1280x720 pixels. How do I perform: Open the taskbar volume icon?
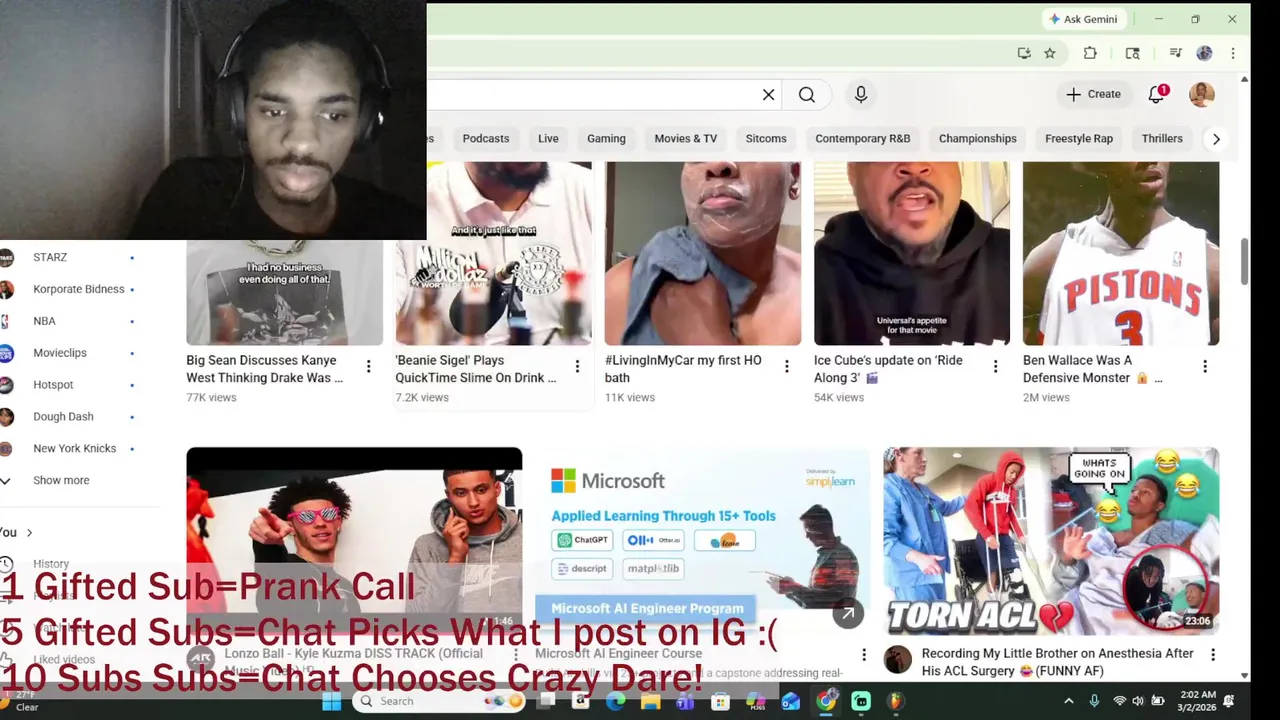point(1138,701)
